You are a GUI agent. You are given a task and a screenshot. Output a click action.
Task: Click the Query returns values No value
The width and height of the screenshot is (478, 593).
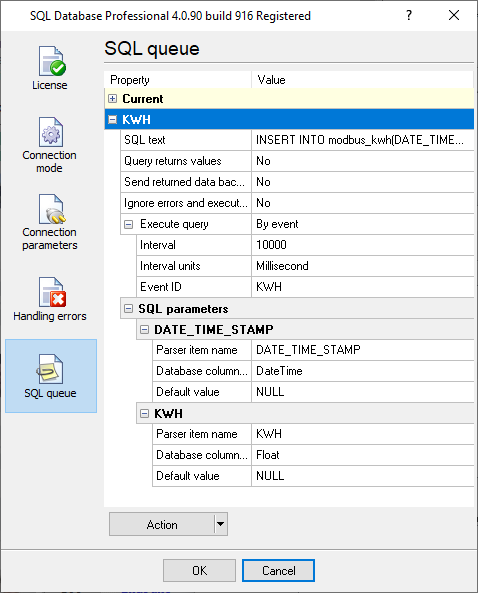(x=362, y=161)
